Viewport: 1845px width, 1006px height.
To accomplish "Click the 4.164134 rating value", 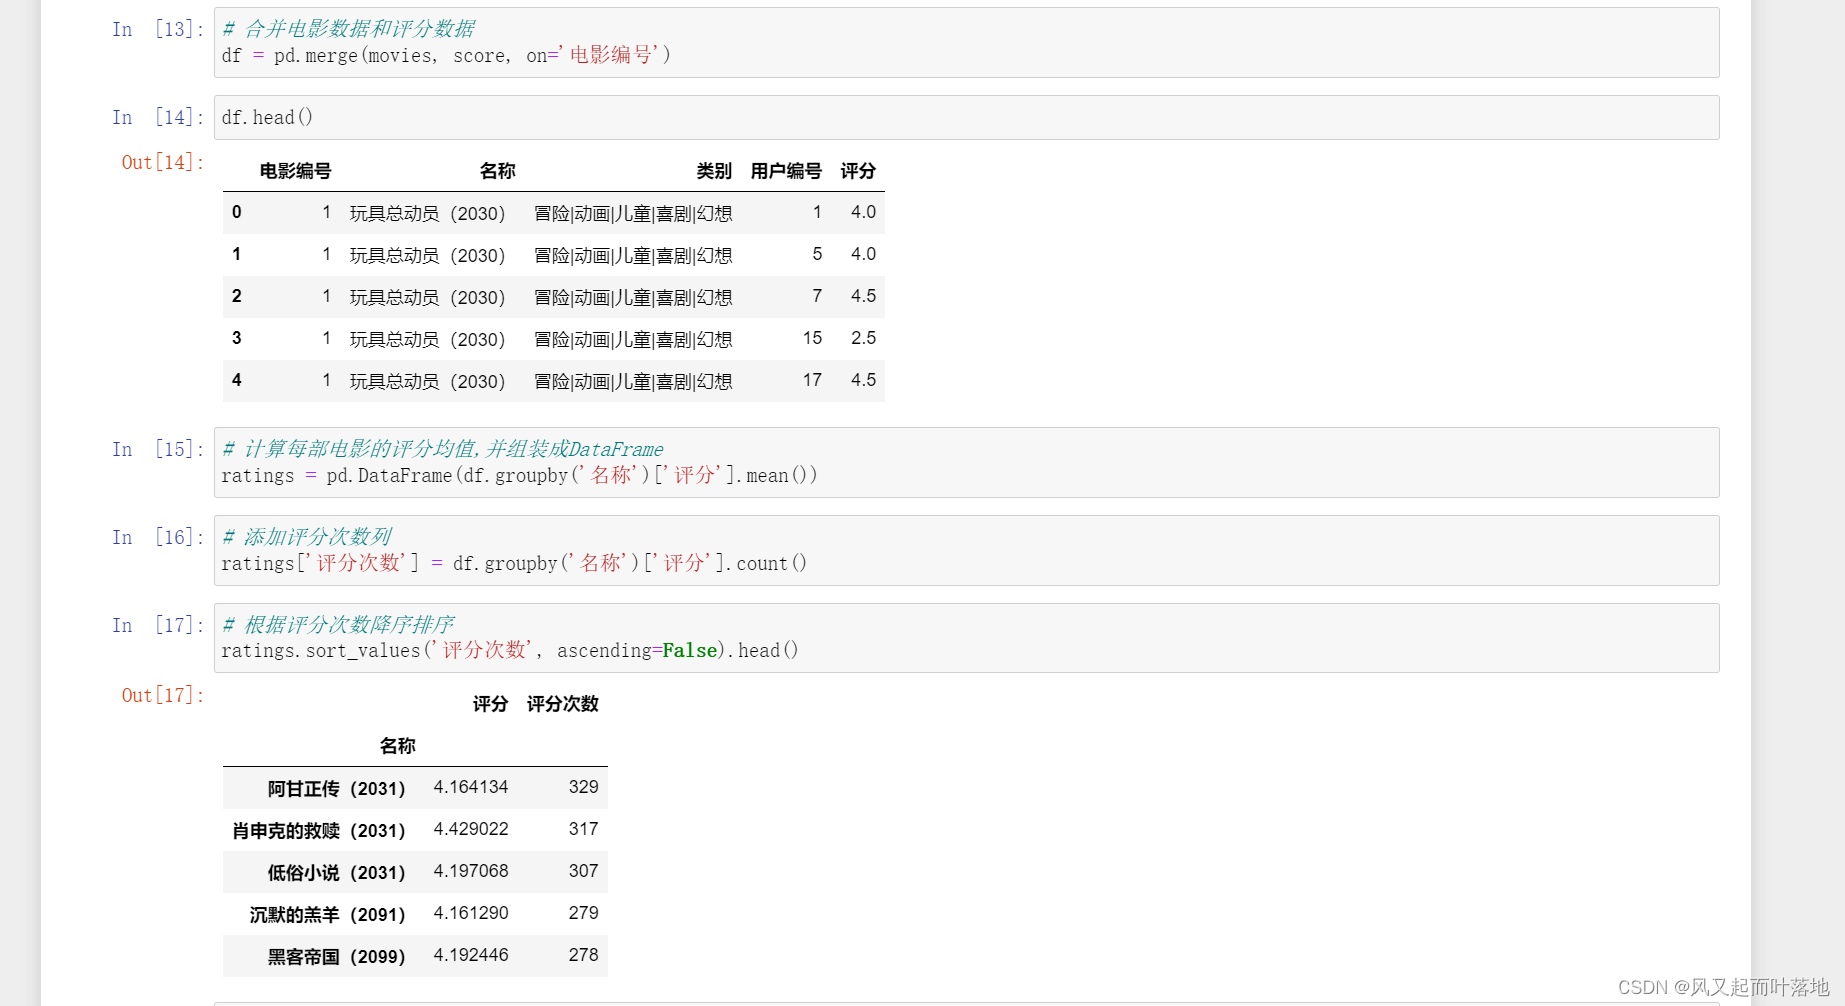I will coord(471,787).
